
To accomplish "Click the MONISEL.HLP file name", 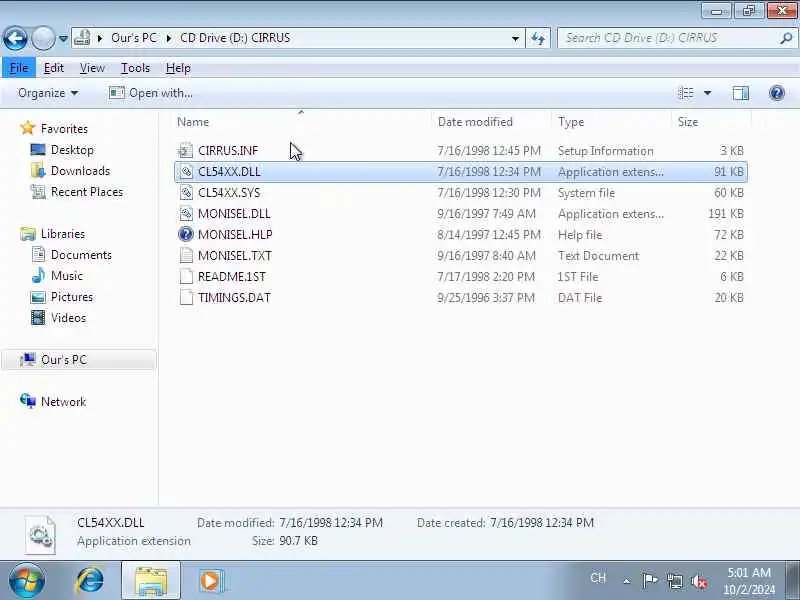I will [x=235, y=234].
